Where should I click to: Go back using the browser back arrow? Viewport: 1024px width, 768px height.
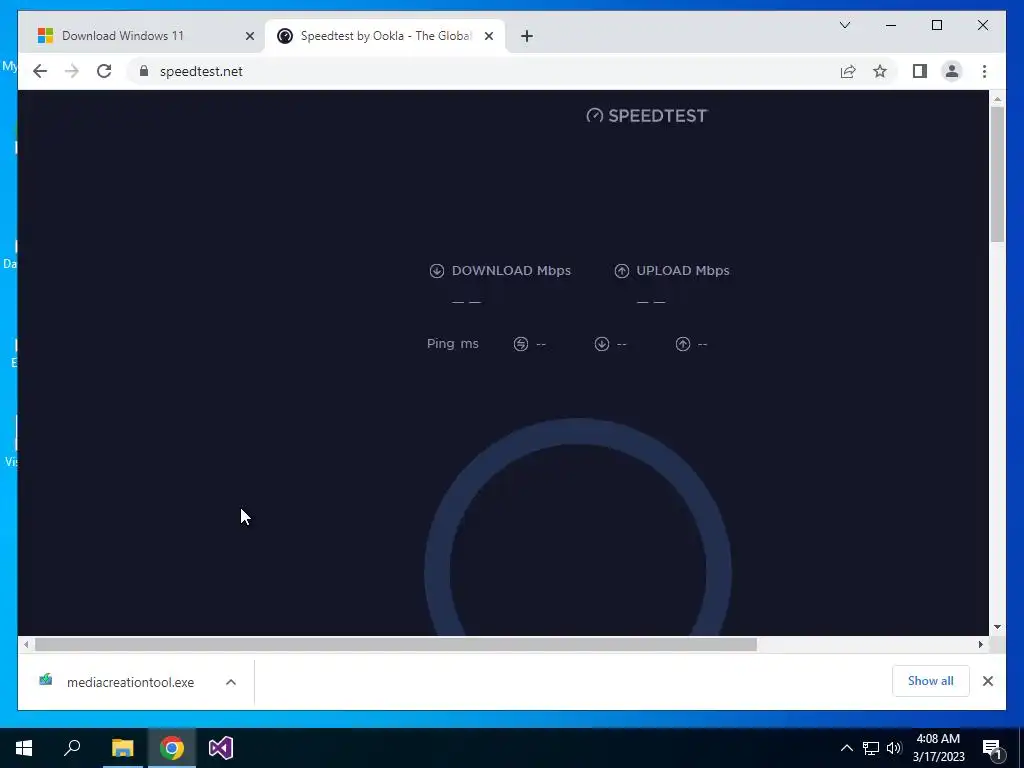pyautogui.click(x=40, y=71)
